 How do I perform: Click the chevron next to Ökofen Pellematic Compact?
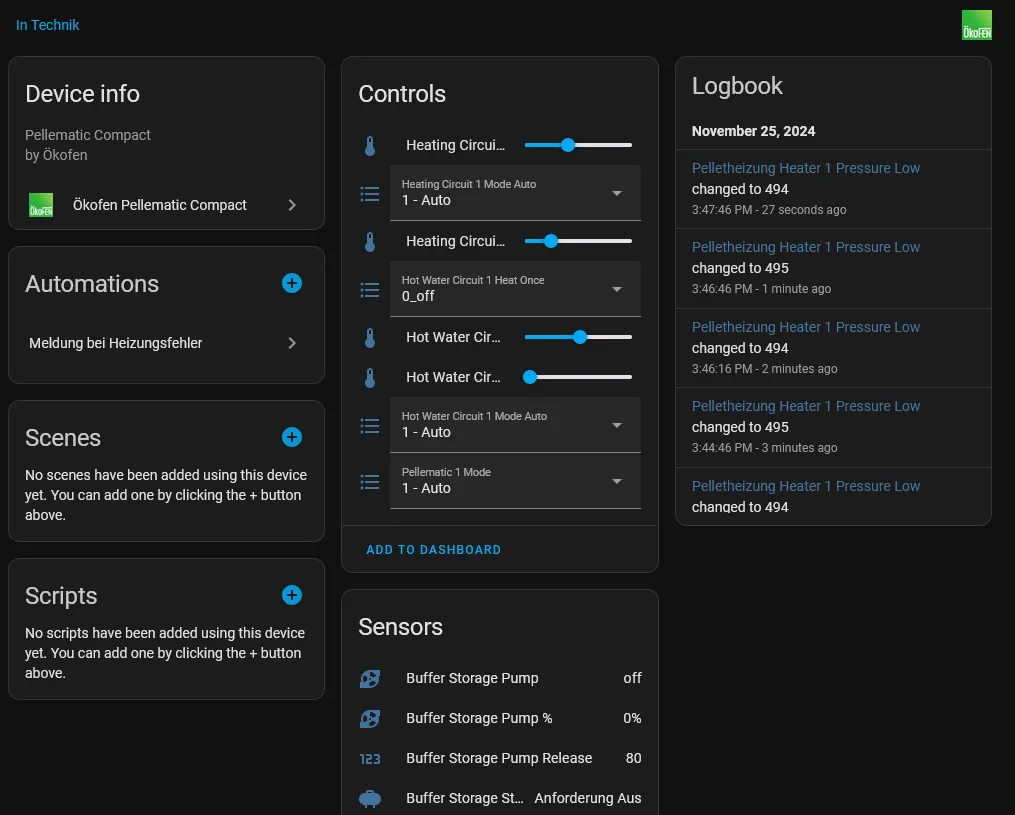[292, 205]
